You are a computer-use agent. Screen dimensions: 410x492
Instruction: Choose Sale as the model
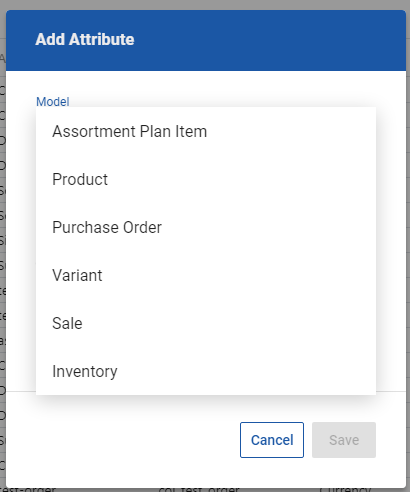pyautogui.click(x=206, y=323)
